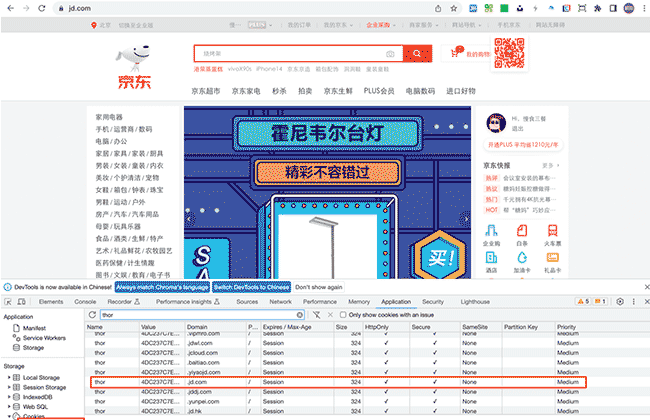Image resolution: width=650 pixels, height=420 pixels.
Task: Click Switch DevTools to Chinese
Action: (x=252, y=287)
